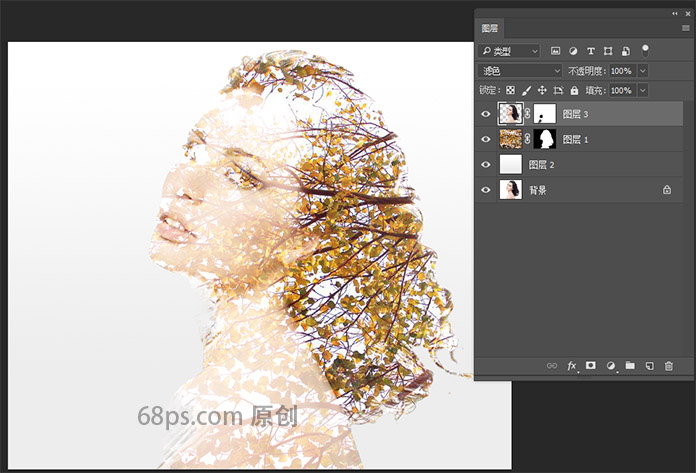696x473 pixels.
Task: Toggle lock all padlock icon
Action: coord(574,91)
